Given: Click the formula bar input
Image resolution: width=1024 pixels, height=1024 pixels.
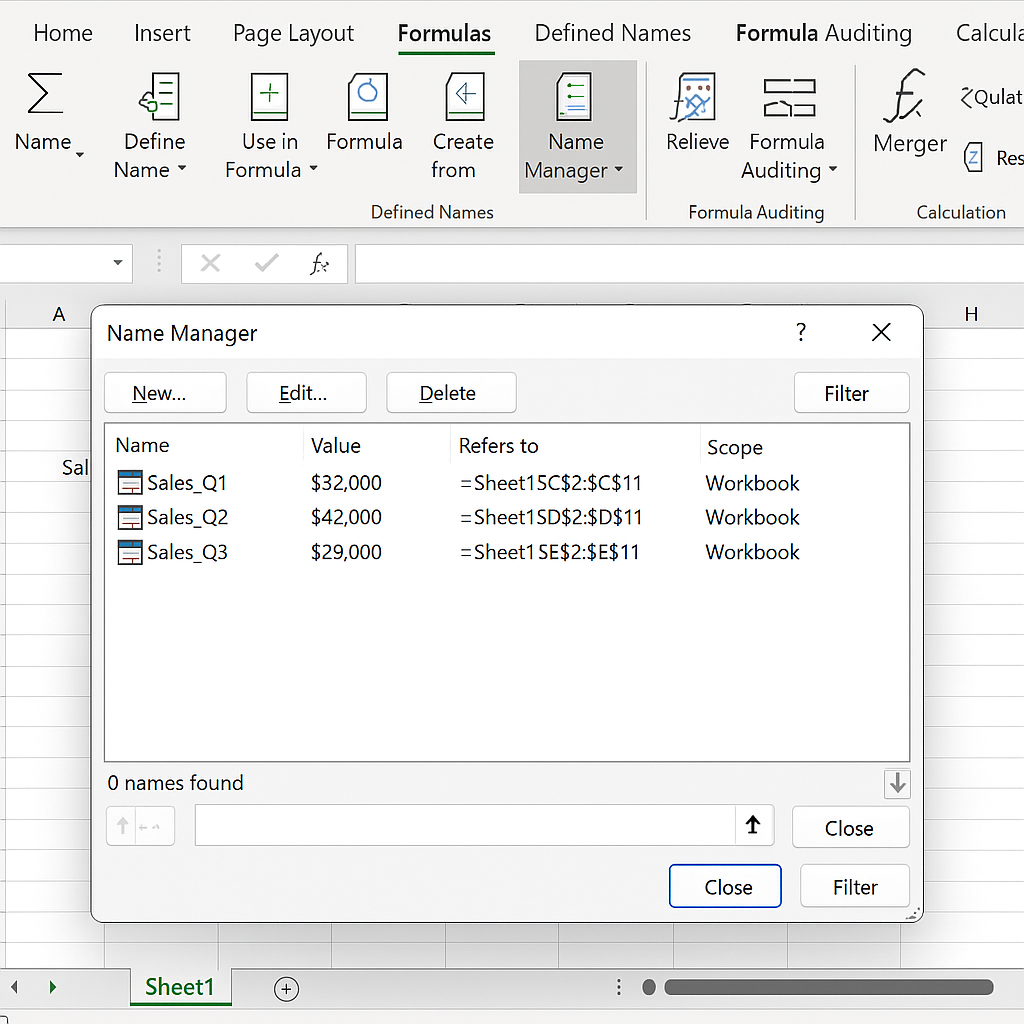Looking at the screenshot, I should 689,264.
